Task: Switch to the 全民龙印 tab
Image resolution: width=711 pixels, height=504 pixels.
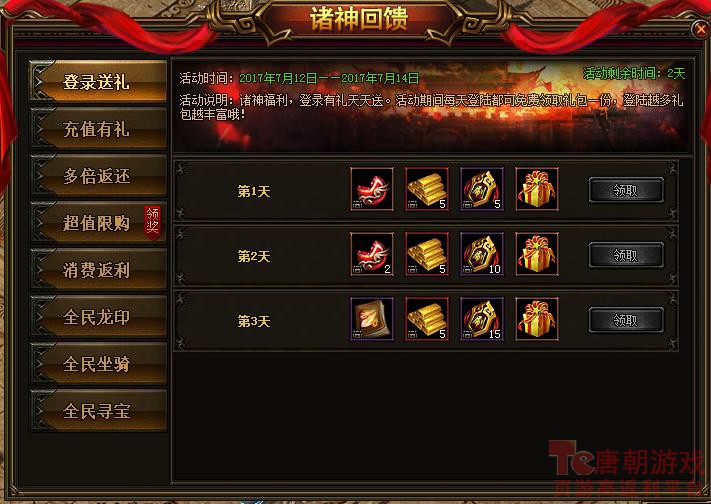Action: tap(98, 317)
